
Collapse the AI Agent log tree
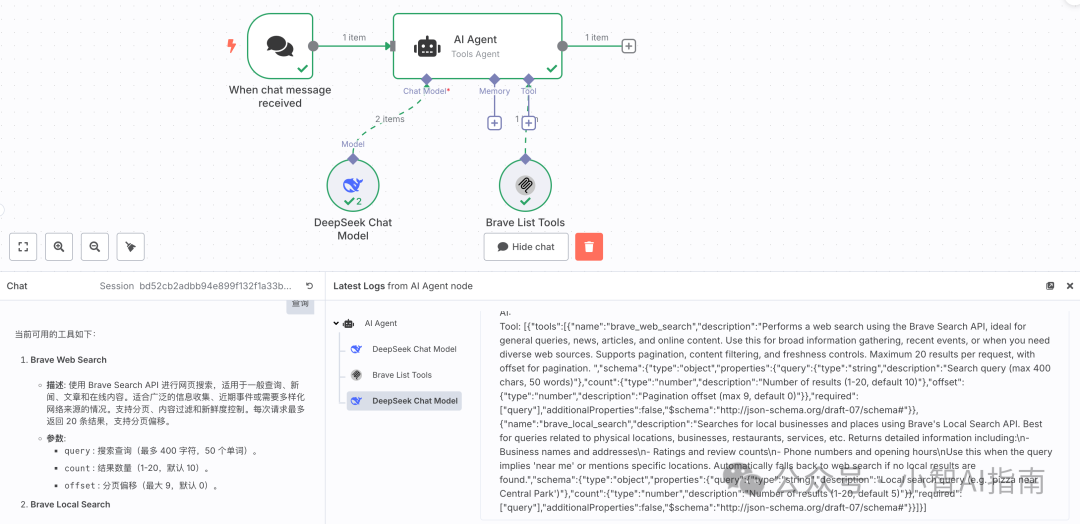tap(336, 323)
